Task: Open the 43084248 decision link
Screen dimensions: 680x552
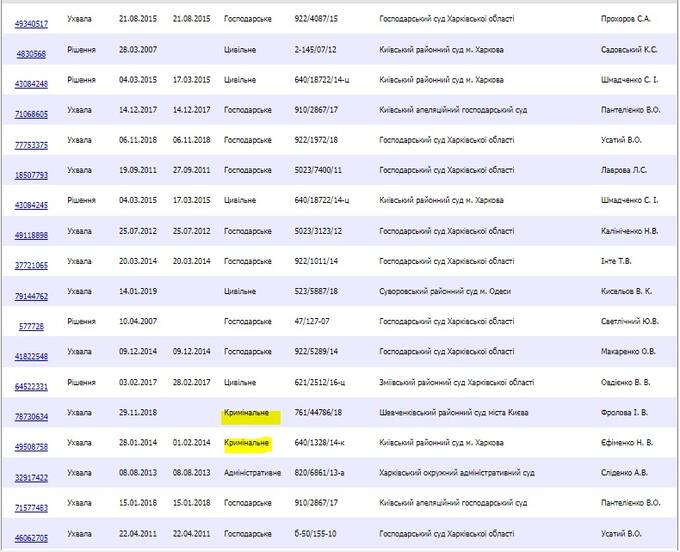Action: coord(31,84)
